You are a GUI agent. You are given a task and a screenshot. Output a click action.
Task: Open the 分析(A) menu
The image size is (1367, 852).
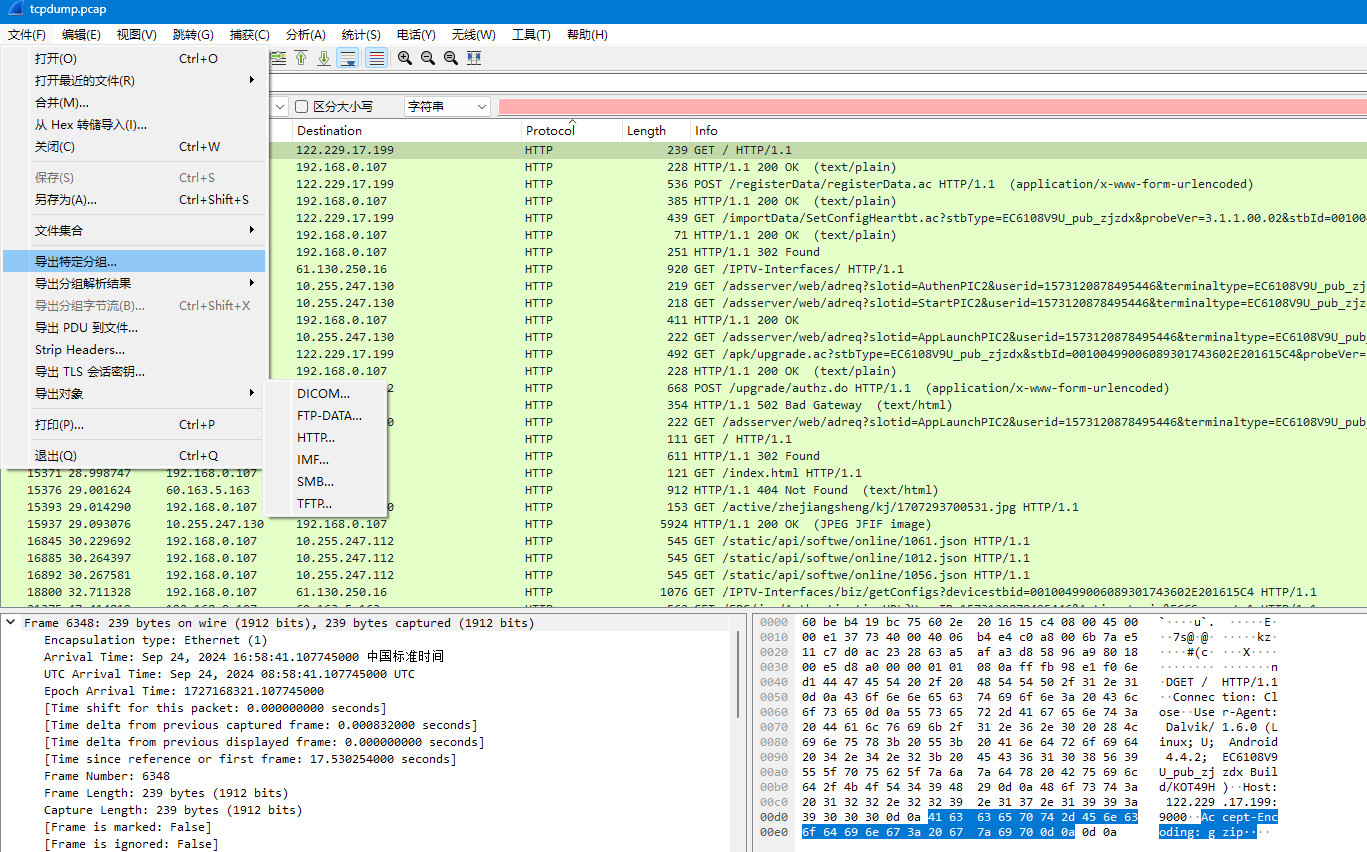pos(305,35)
